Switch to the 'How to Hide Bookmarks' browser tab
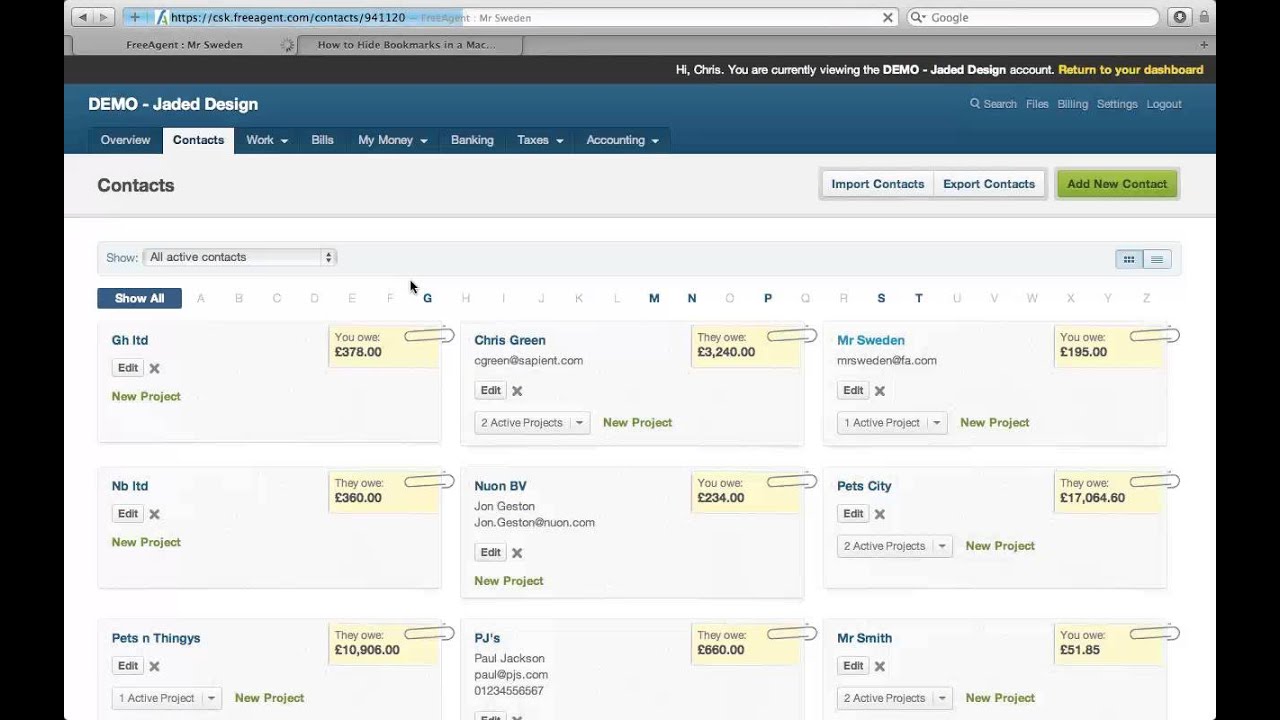Image resolution: width=1280 pixels, height=720 pixels. point(410,45)
